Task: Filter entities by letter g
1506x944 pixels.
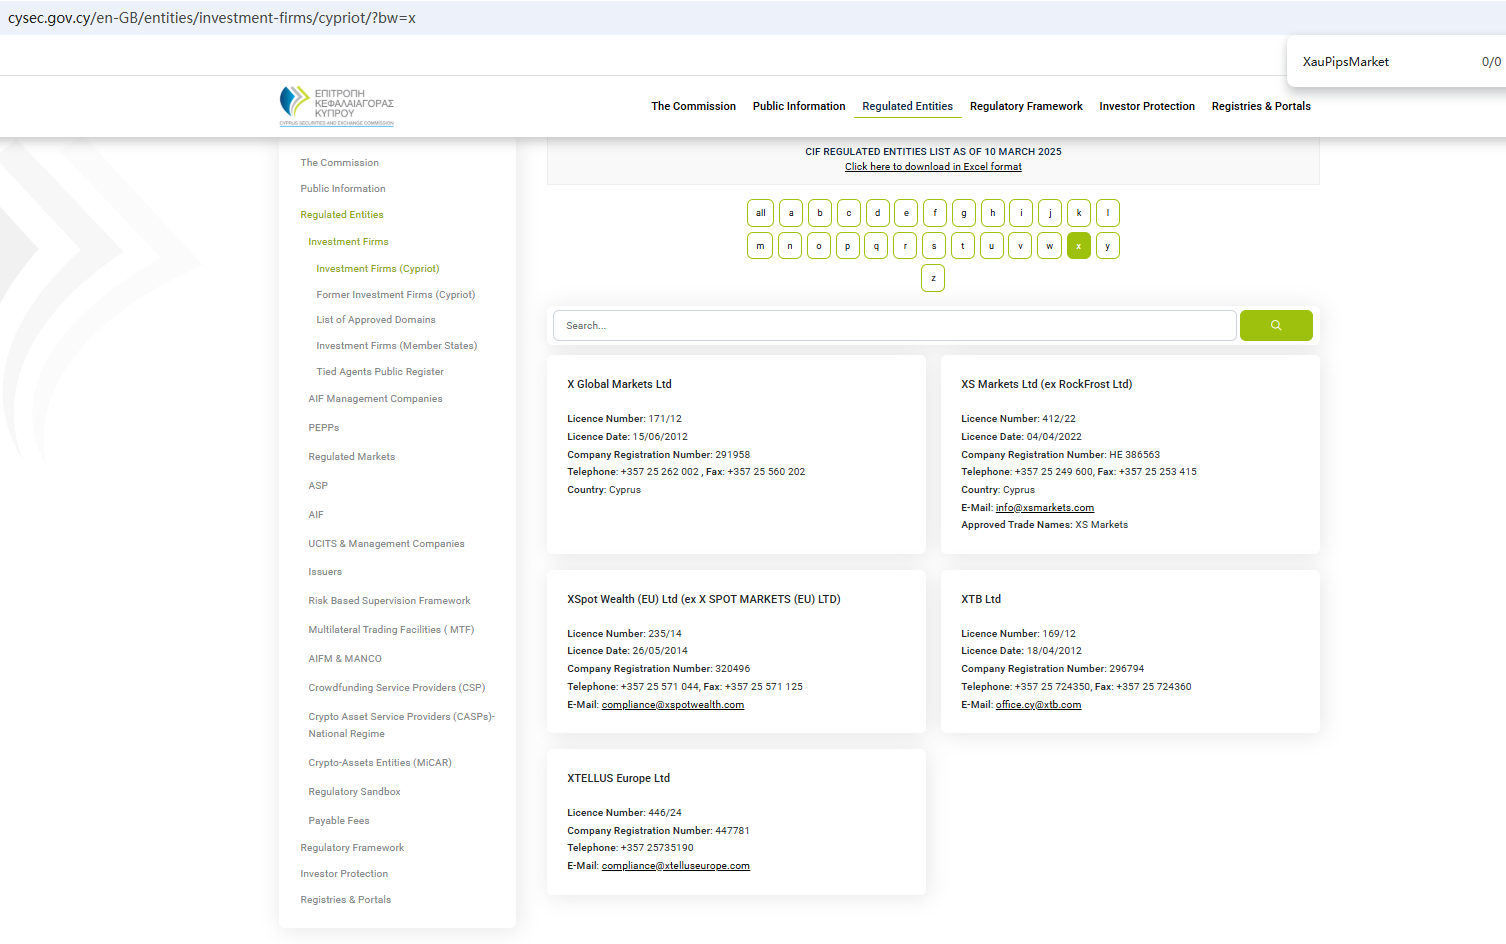Action: pos(964,213)
